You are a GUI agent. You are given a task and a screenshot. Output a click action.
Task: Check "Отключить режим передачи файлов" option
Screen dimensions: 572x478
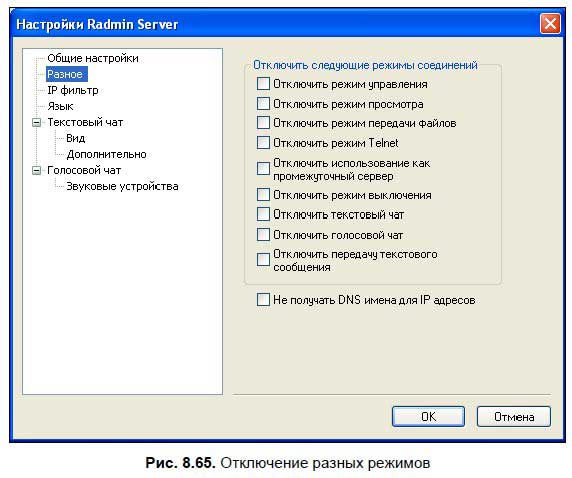(263, 123)
